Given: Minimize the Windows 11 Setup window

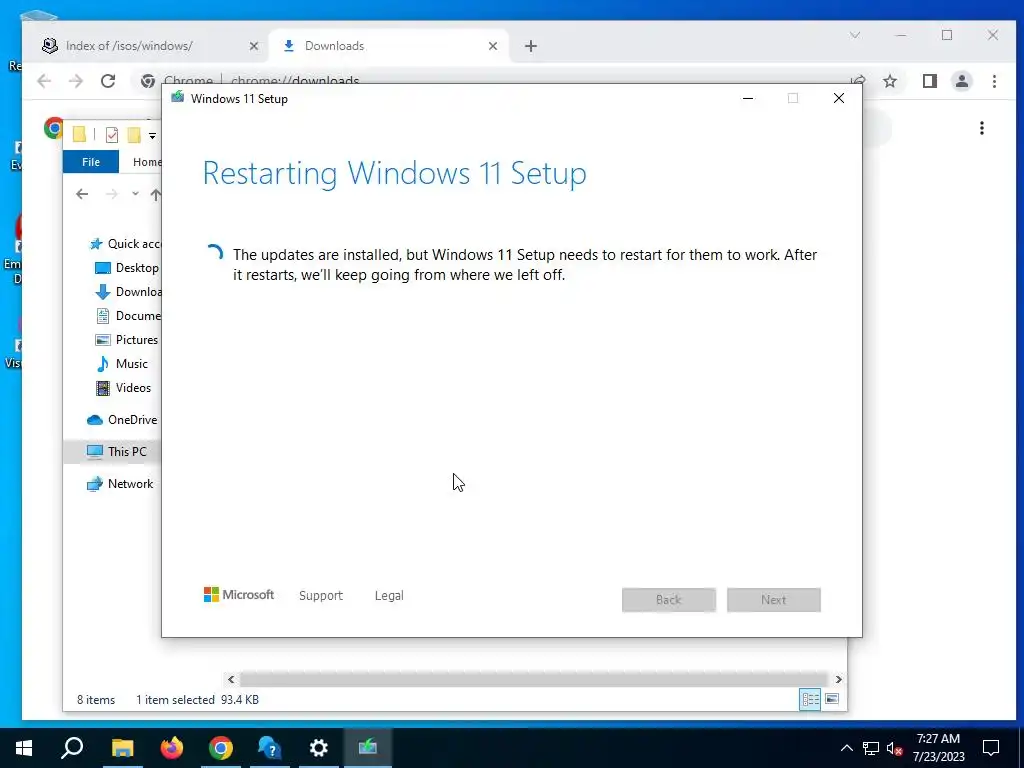Looking at the screenshot, I should 748,99.
